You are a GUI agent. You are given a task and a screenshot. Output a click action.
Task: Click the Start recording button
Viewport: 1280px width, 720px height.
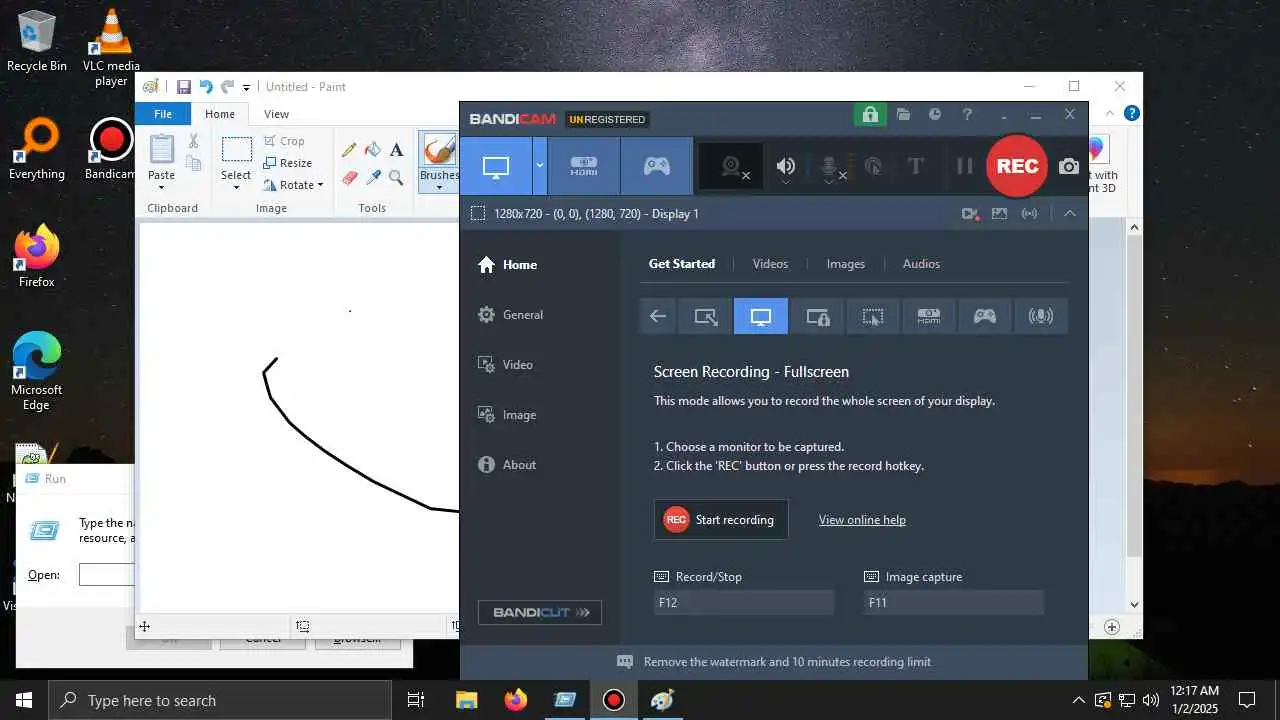coord(721,520)
